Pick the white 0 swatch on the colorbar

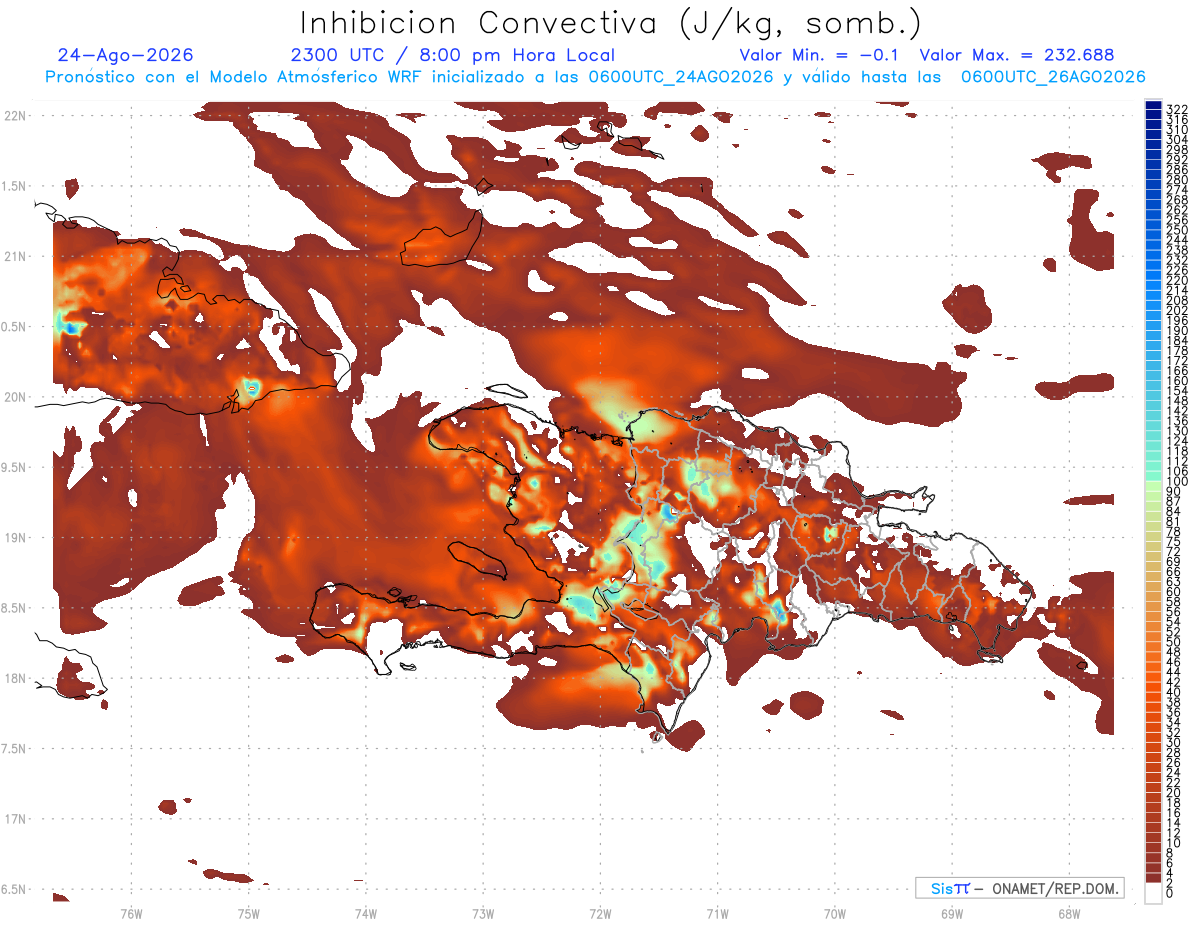click(x=1153, y=892)
